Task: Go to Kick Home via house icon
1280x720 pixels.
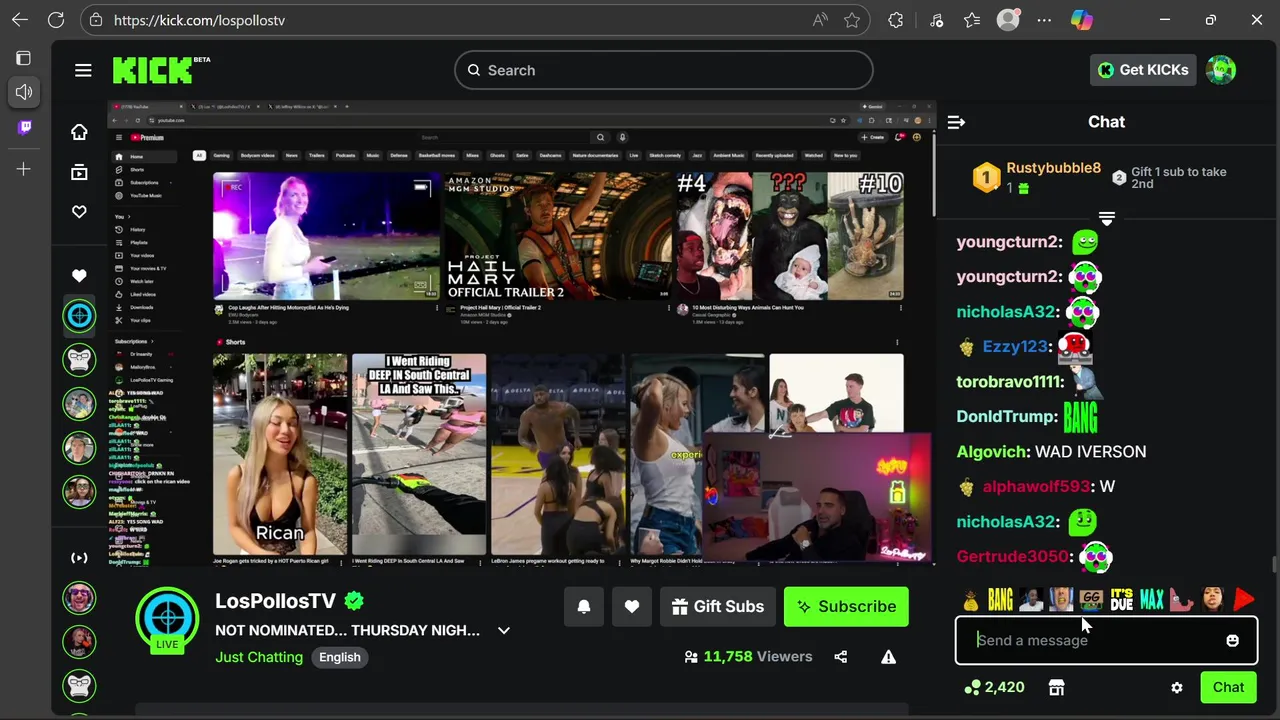Action: click(x=79, y=132)
